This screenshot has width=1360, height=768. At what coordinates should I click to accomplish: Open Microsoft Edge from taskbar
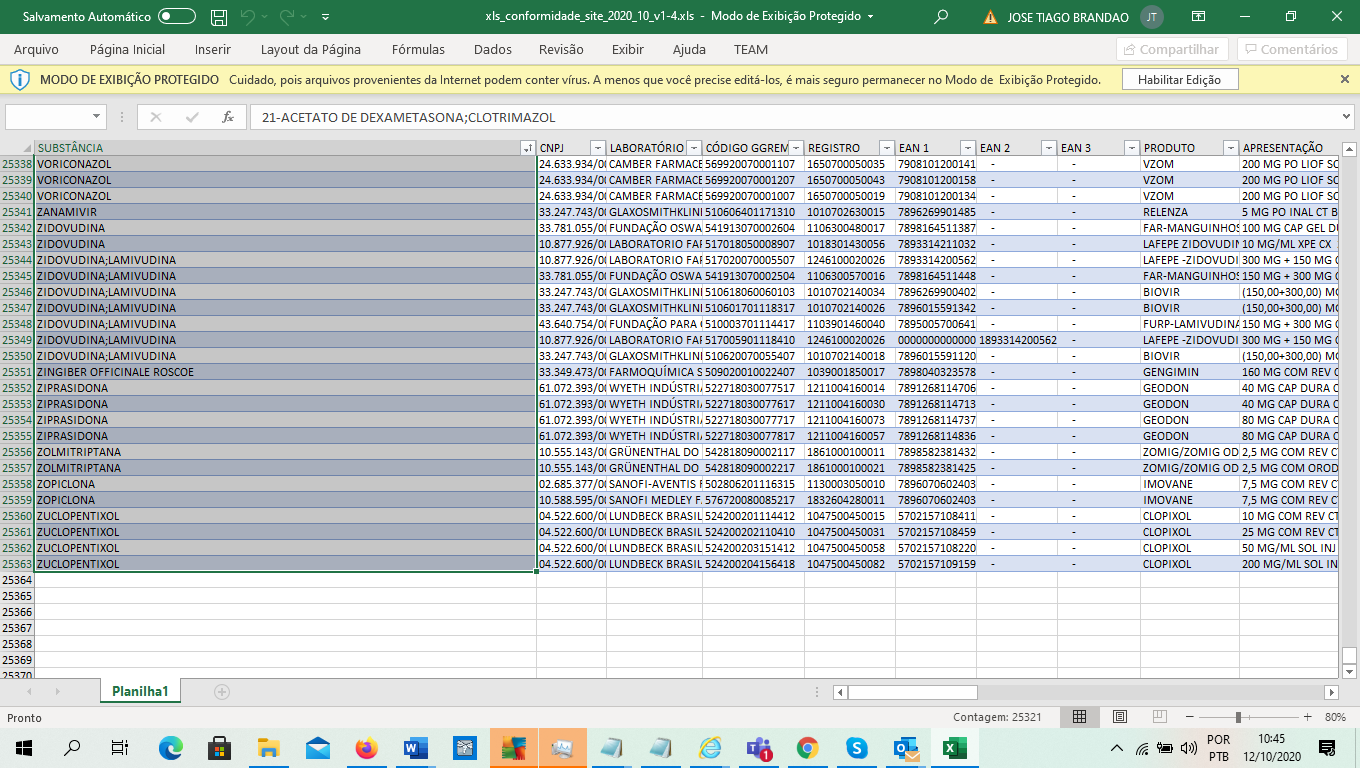(x=171, y=747)
